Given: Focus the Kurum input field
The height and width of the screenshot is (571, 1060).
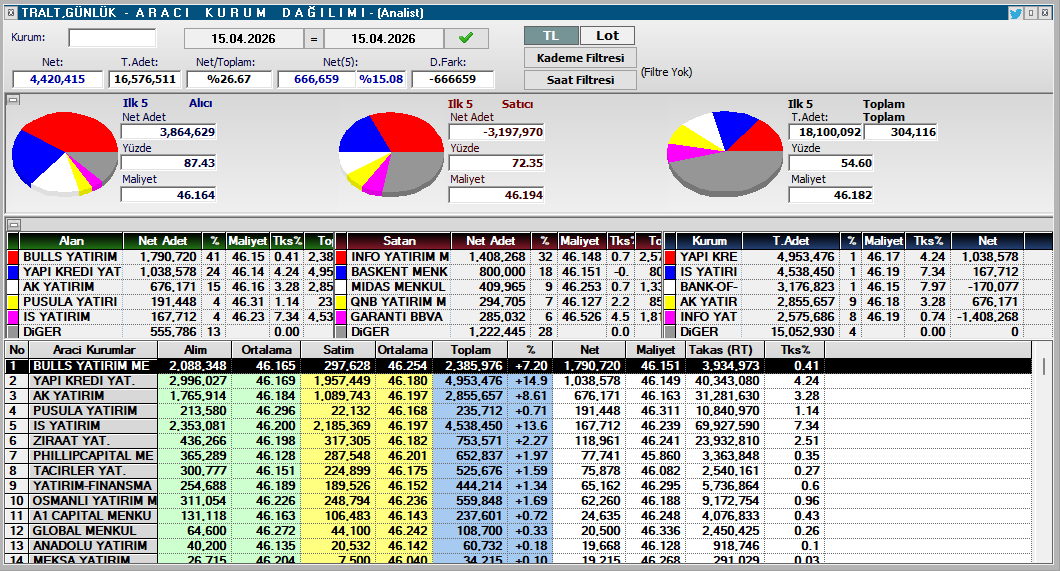Looking at the screenshot, I should coord(112,38).
